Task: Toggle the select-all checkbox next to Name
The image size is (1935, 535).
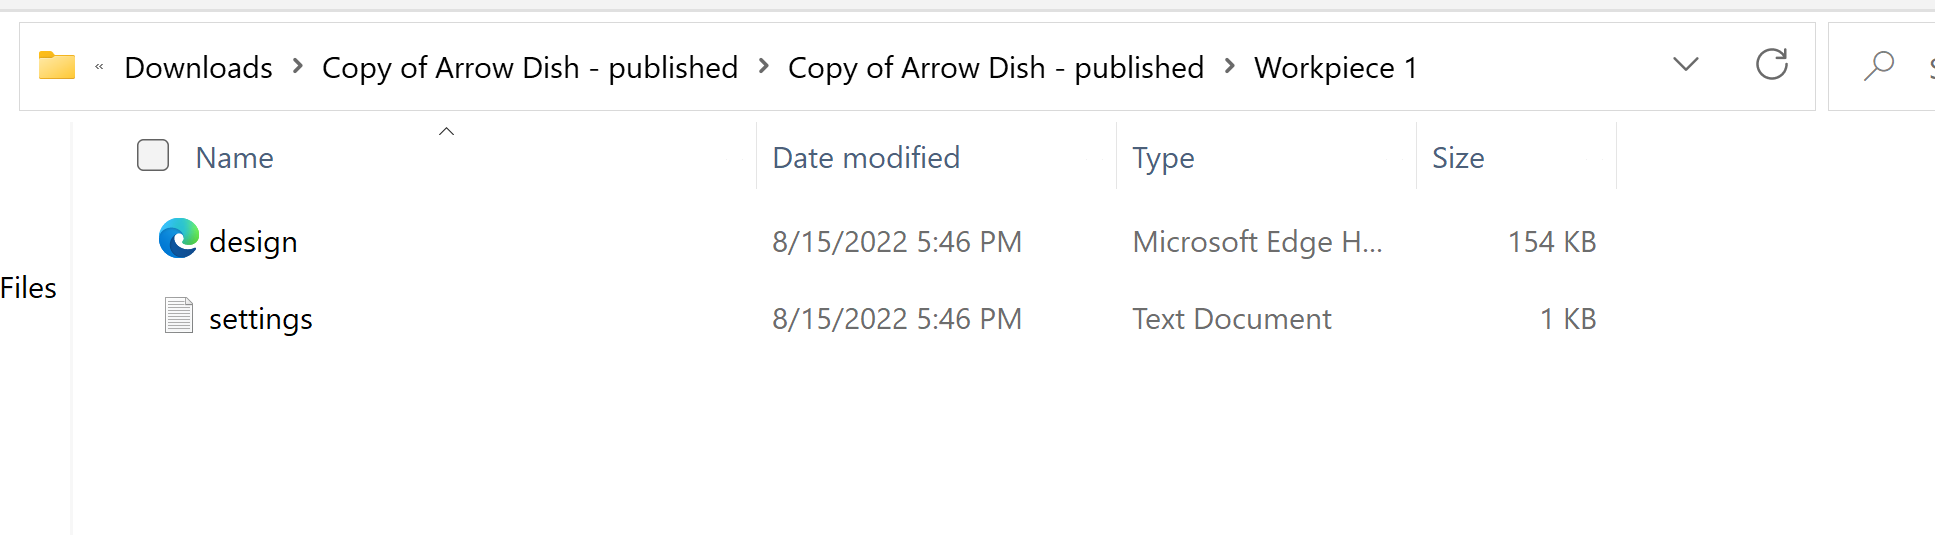Action: pyautogui.click(x=153, y=156)
